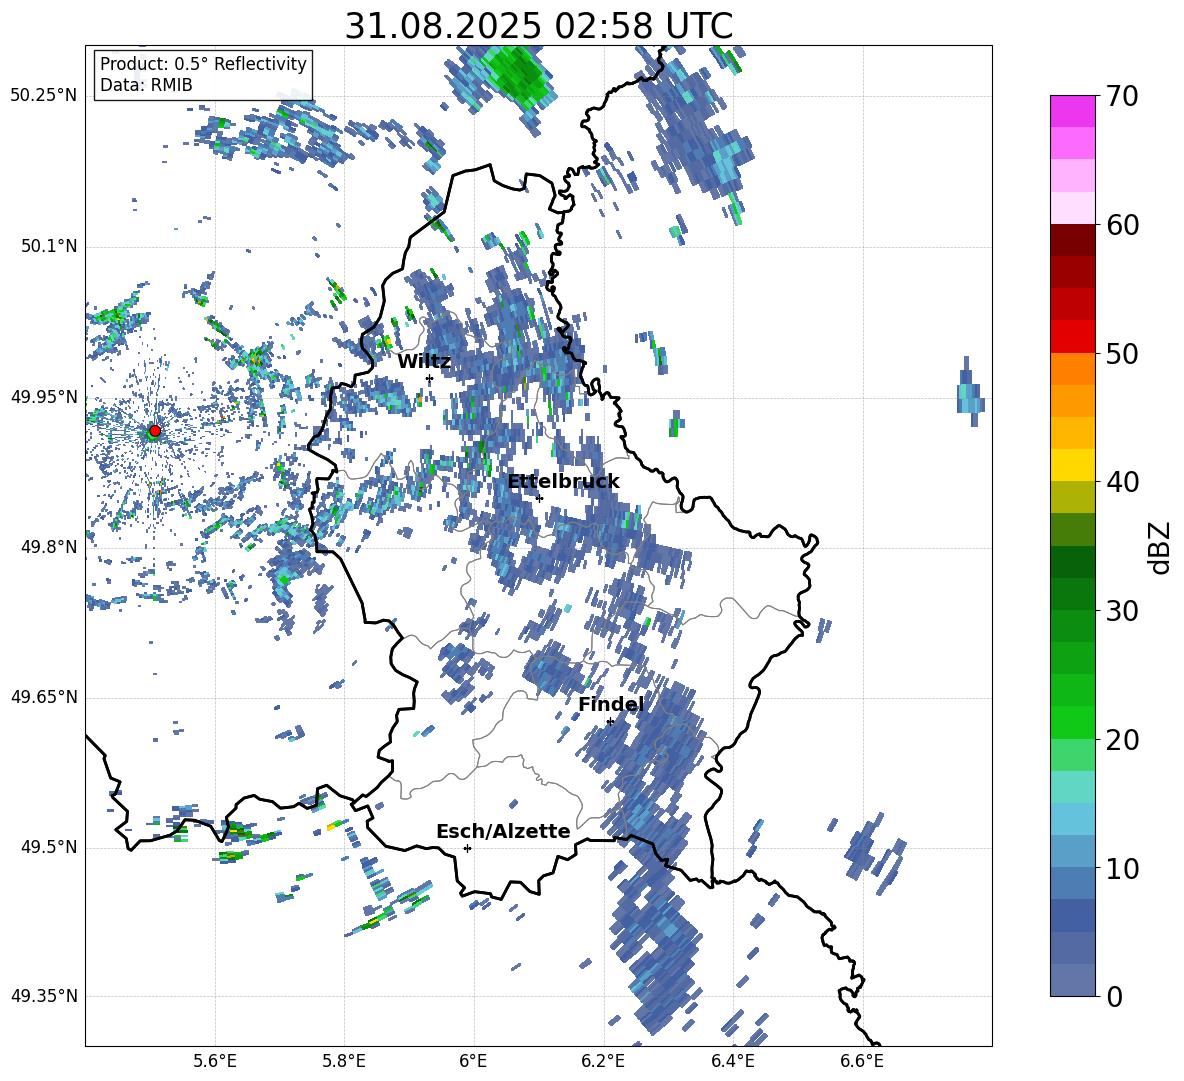Click the 20 value on colorbar
This screenshot has width=1184, height=1081.
click(1122, 740)
